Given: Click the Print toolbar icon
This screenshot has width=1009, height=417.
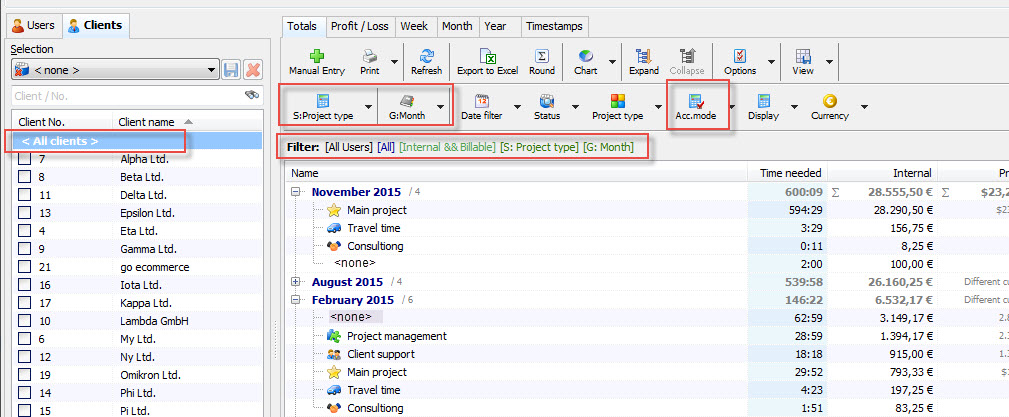Looking at the screenshot, I should (369, 56).
